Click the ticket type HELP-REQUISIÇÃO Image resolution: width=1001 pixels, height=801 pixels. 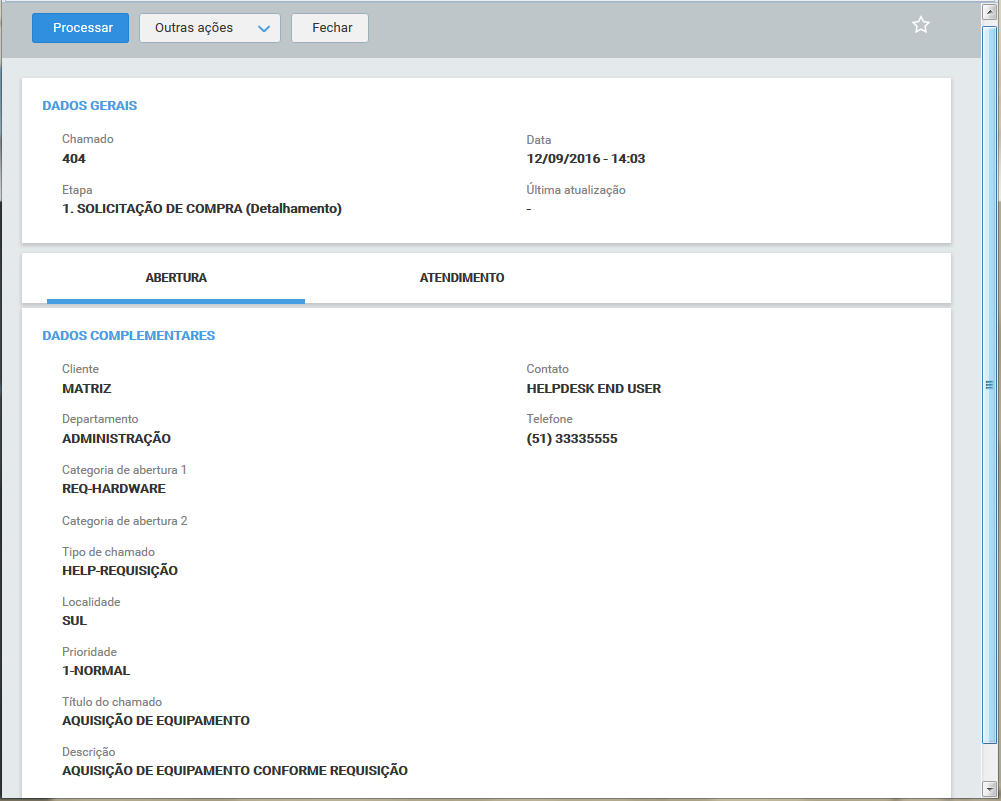(119, 570)
